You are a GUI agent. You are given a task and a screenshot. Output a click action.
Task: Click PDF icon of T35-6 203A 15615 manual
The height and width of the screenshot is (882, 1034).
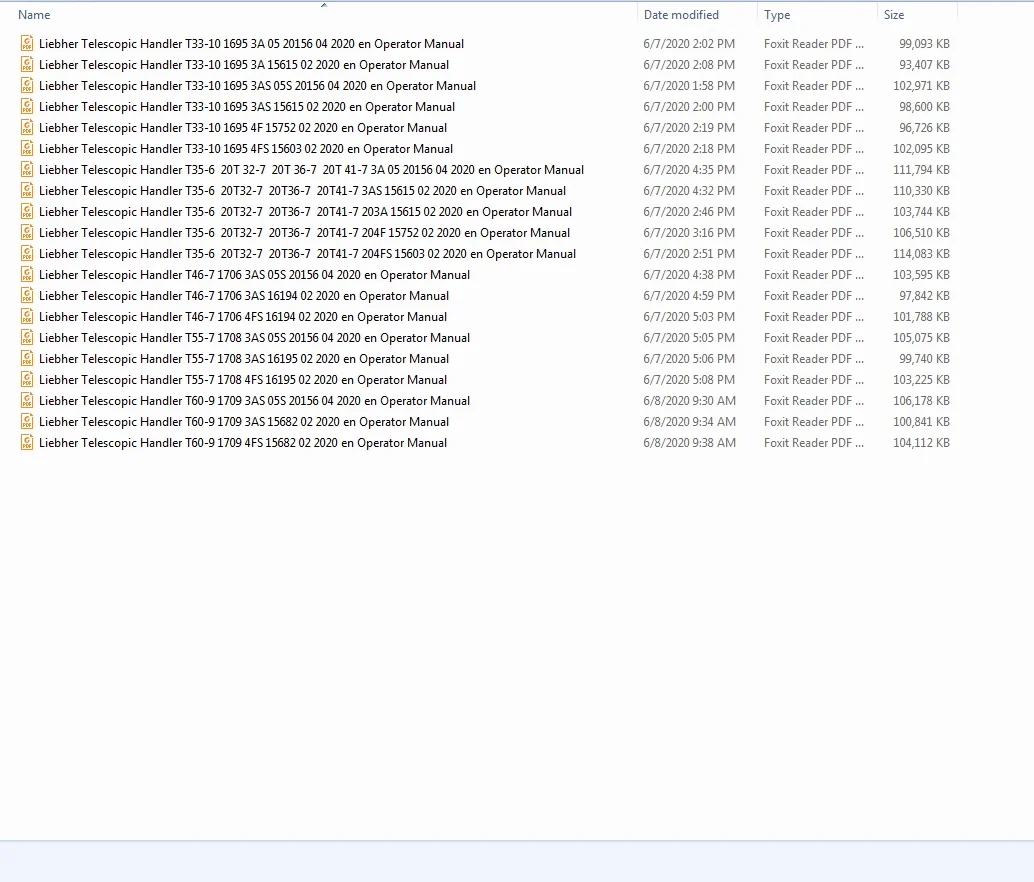coord(26,212)
